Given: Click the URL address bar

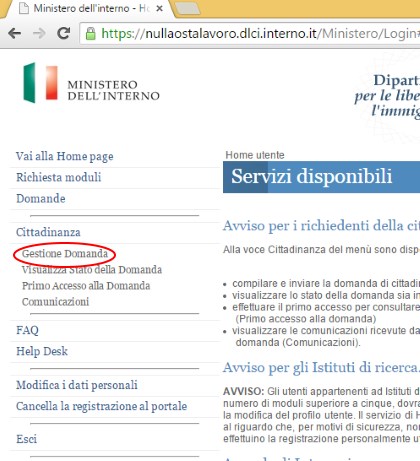Looking at the screenshot, I should click(250, 34).
